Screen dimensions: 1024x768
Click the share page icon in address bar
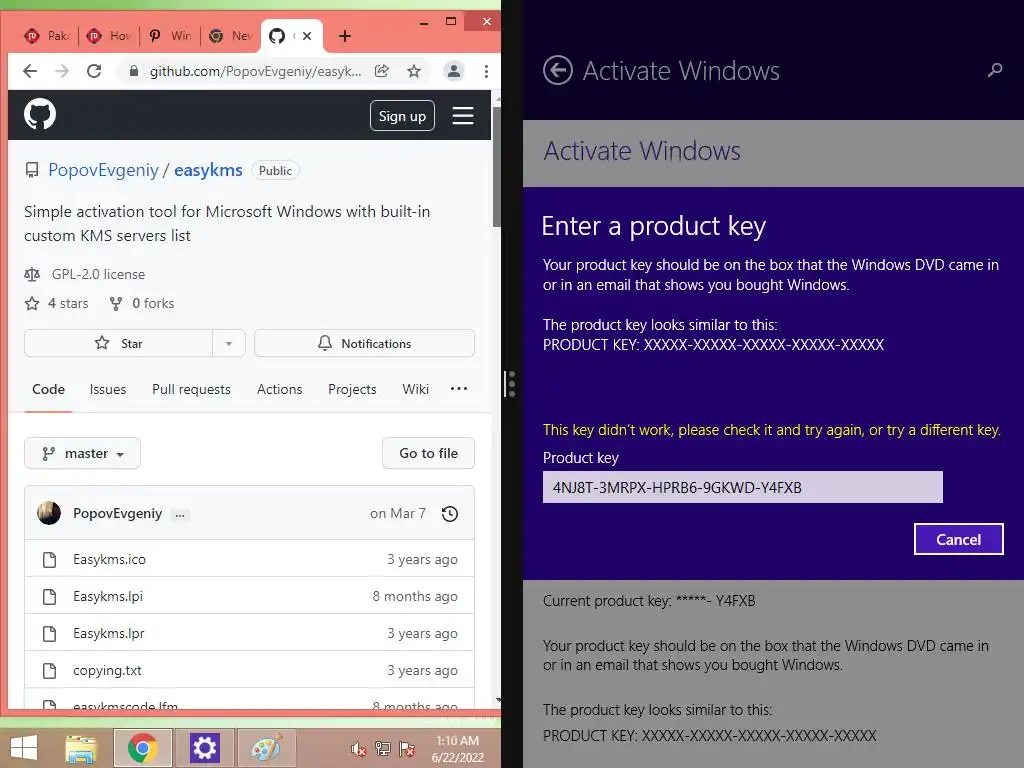[382, 71]
